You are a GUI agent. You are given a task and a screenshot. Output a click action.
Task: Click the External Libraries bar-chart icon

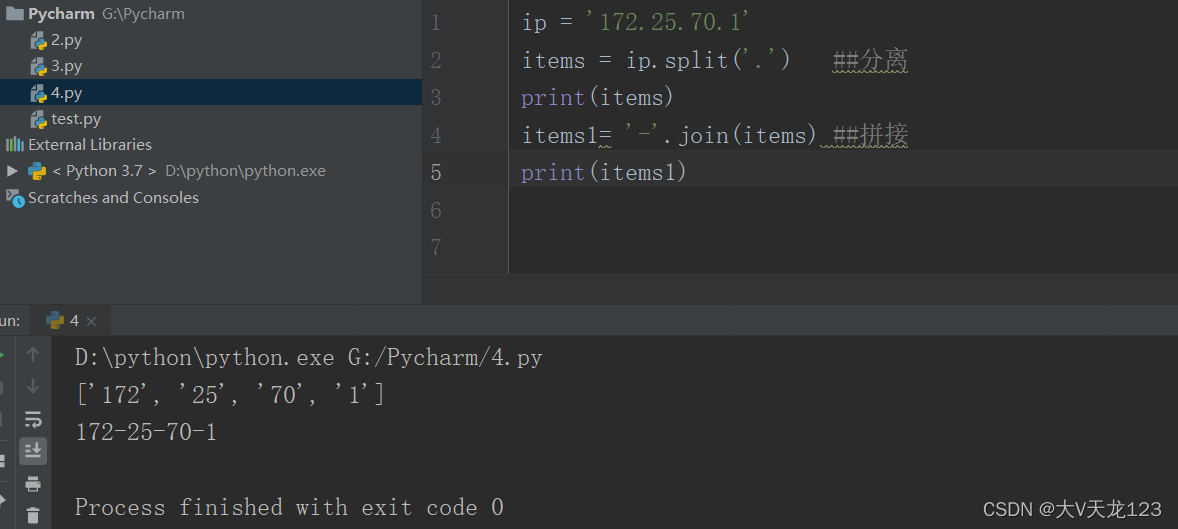point(14,144)
